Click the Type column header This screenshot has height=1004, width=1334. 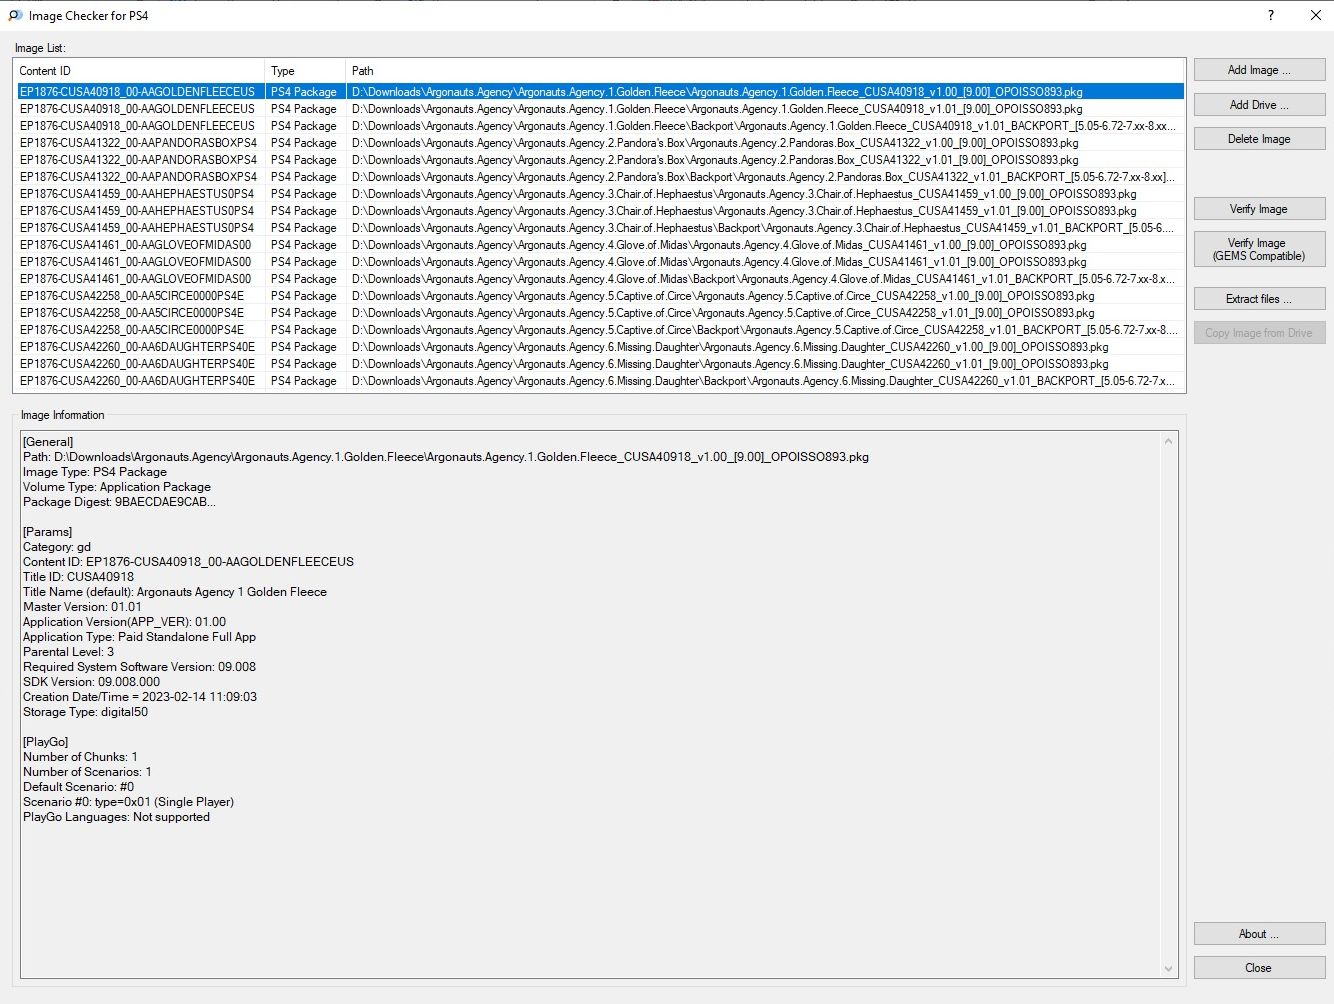[304, 71]
